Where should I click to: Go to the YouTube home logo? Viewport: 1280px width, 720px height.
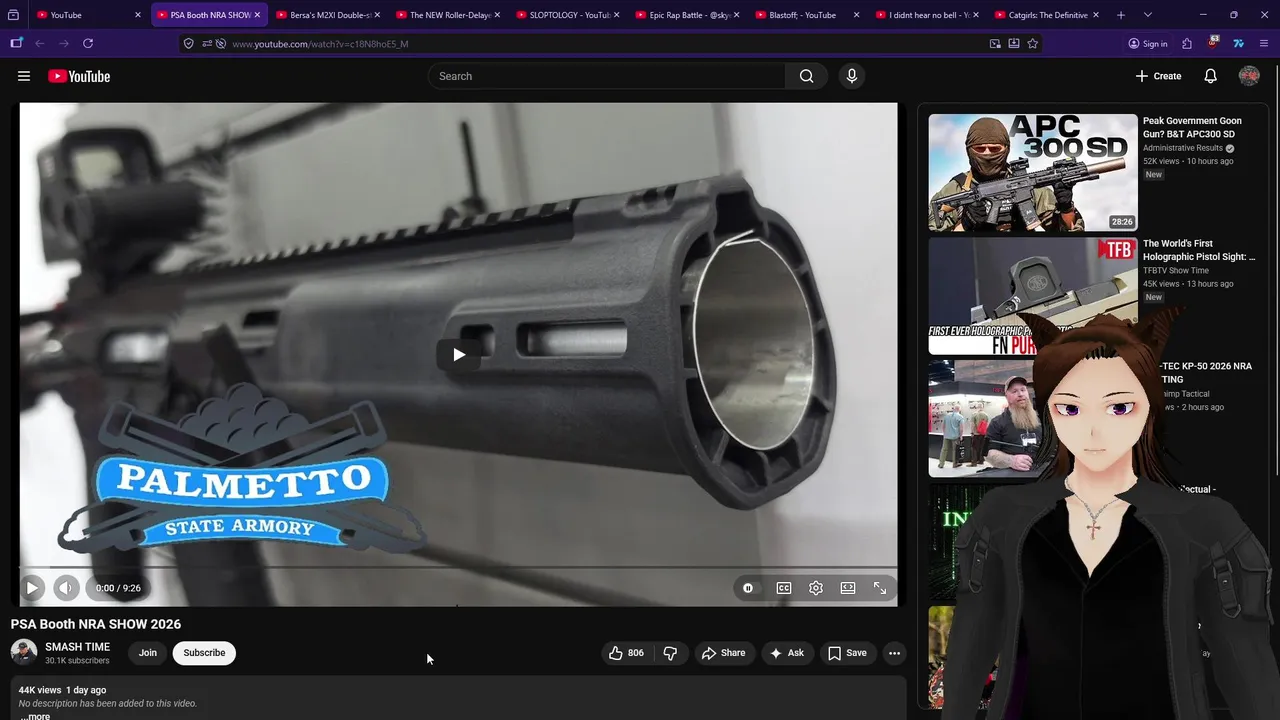pyautogui.click(x=79, y=76)
